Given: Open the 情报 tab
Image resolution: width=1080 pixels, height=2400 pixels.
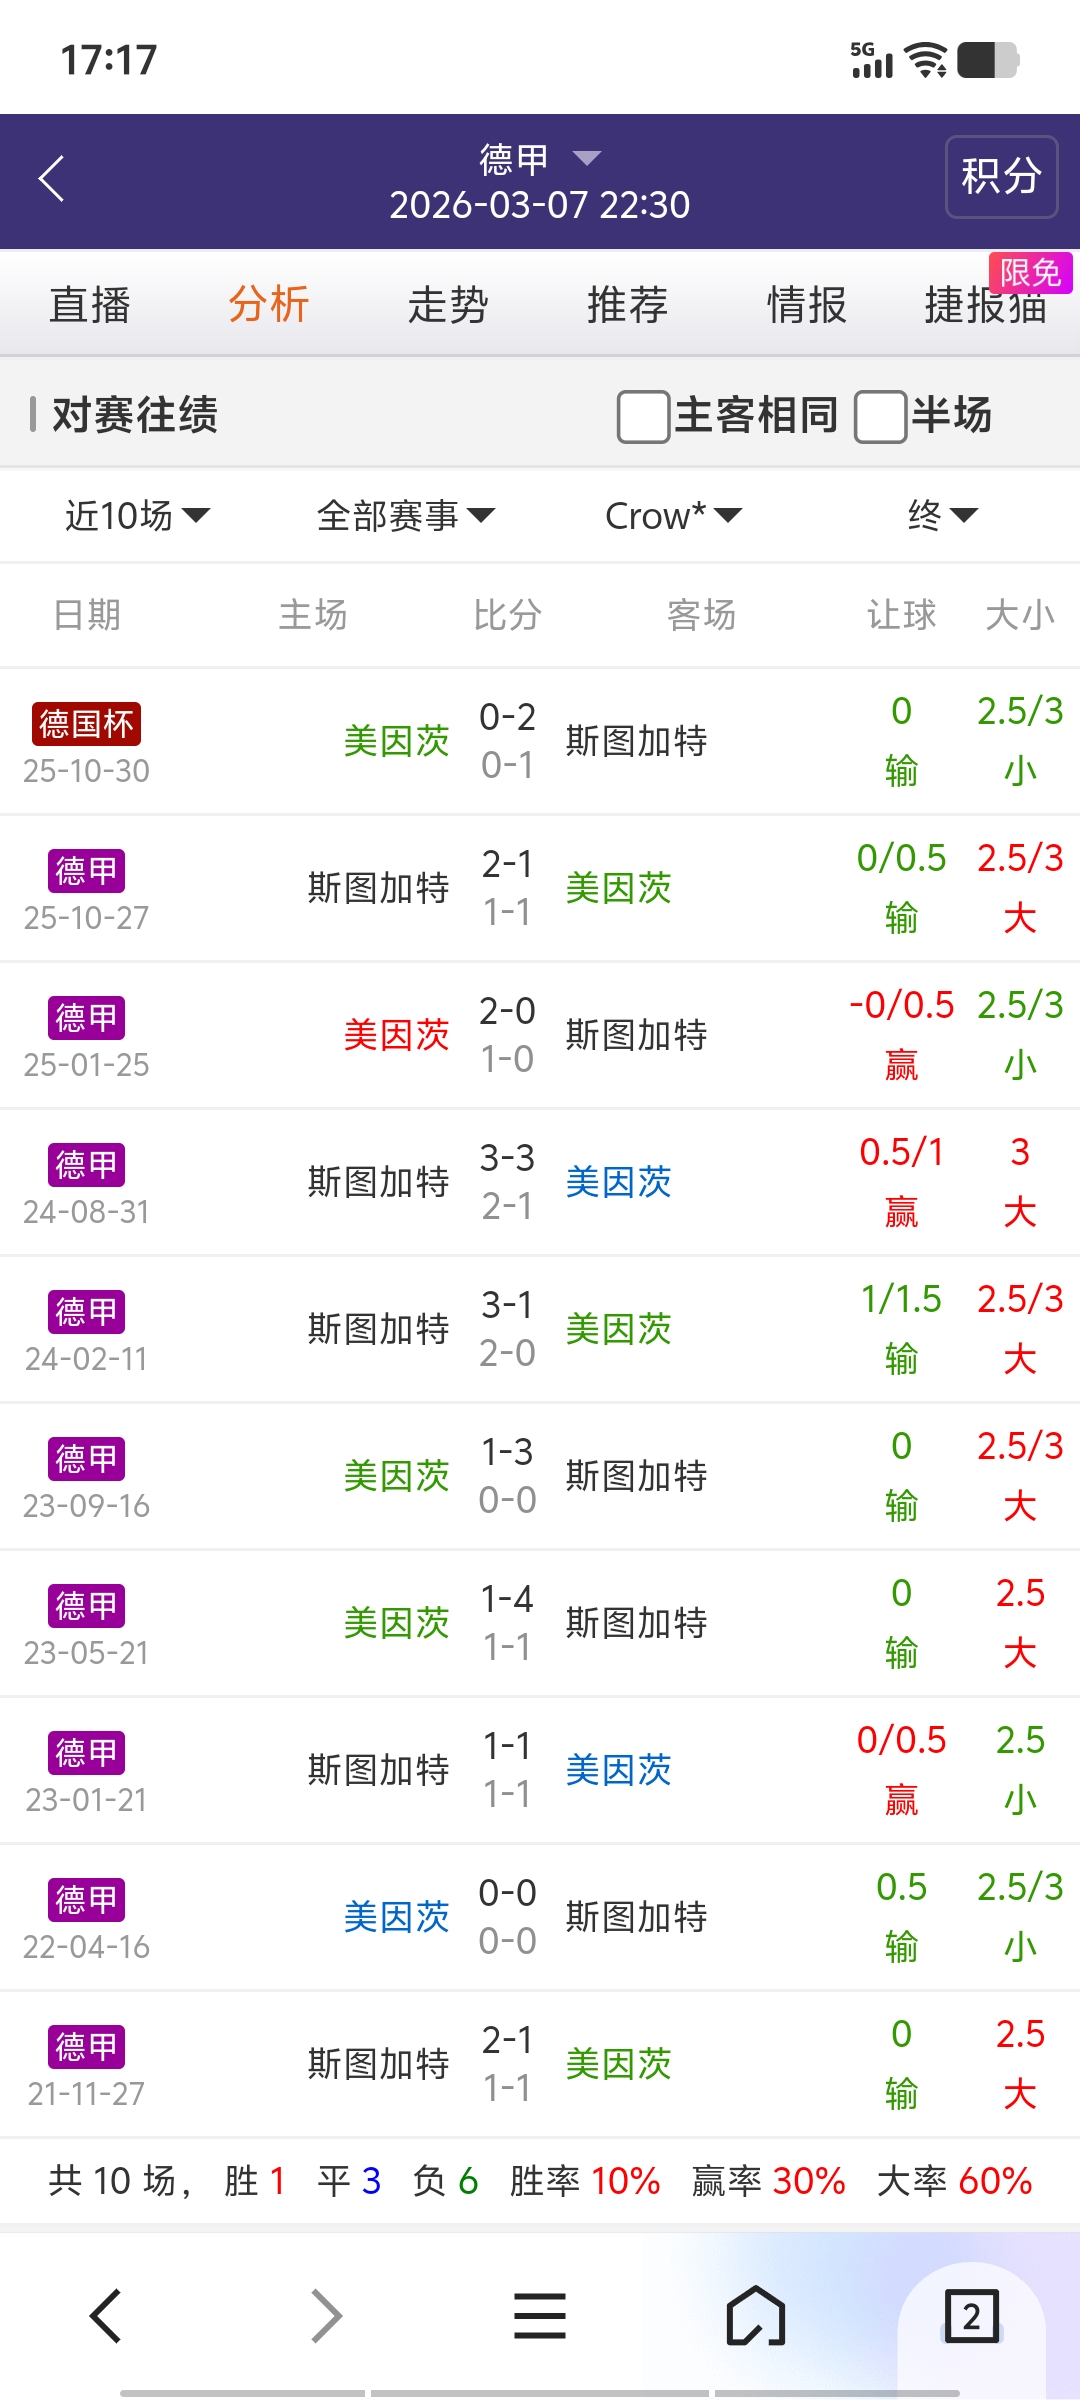Looking at the screenshot, I should pyautogui.click(x=806, y=305).
